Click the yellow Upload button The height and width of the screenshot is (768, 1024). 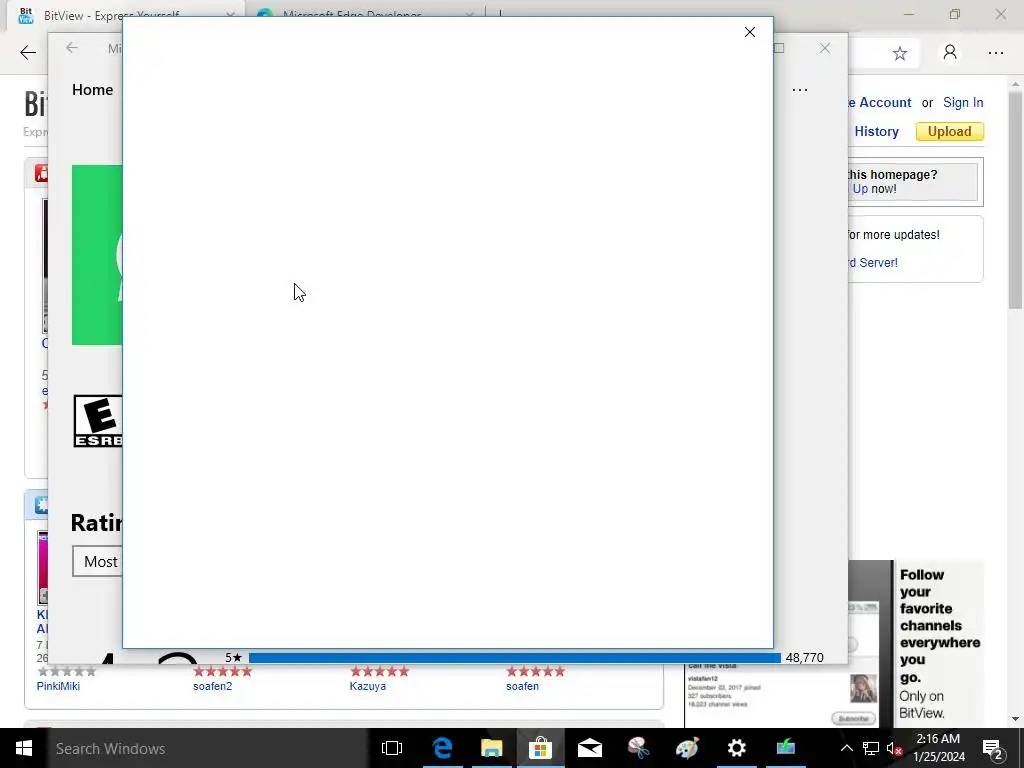click(950, 131)
